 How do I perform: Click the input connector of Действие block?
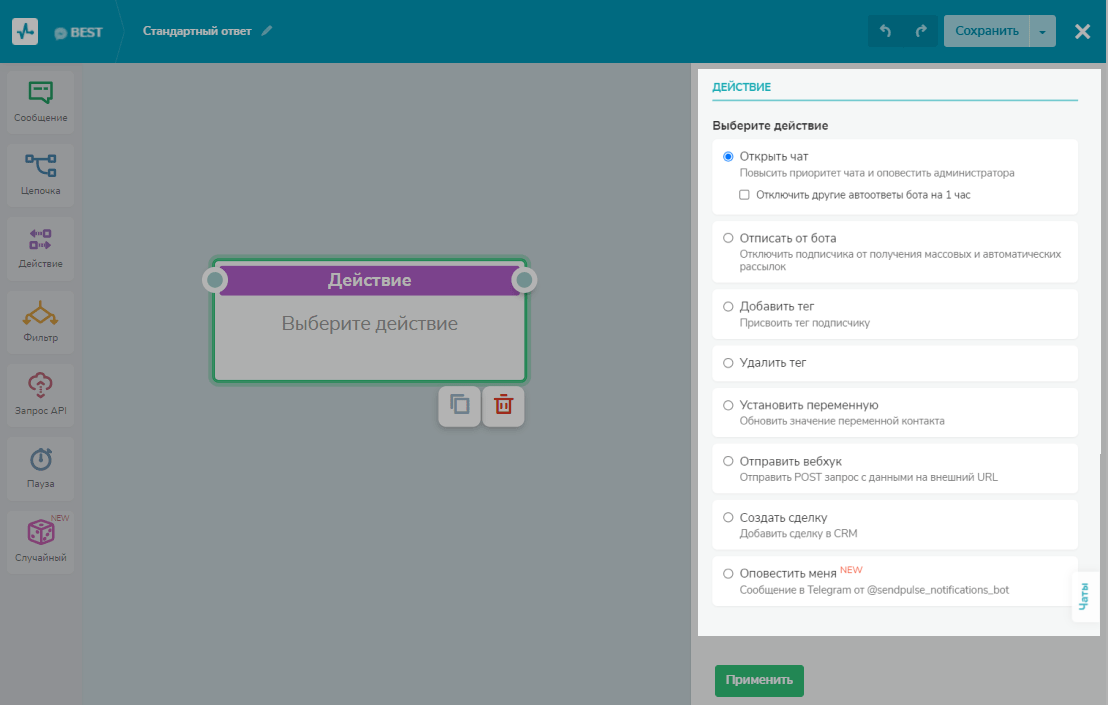(215, 280)
